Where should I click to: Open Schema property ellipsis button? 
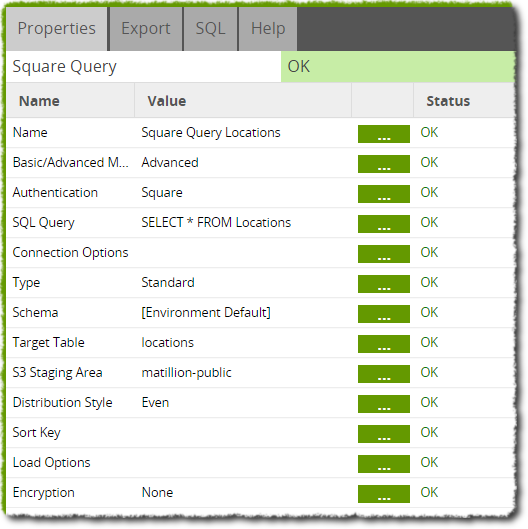384,314
